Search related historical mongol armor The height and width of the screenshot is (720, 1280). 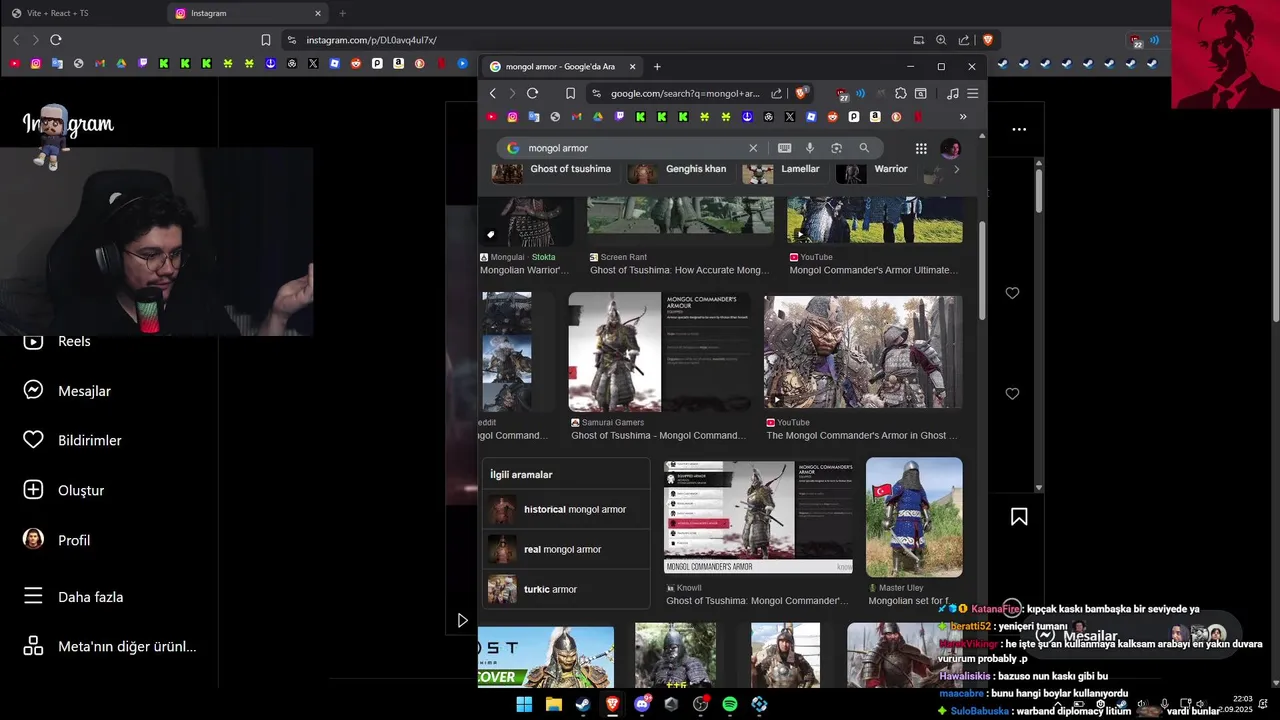coord(565,510)
